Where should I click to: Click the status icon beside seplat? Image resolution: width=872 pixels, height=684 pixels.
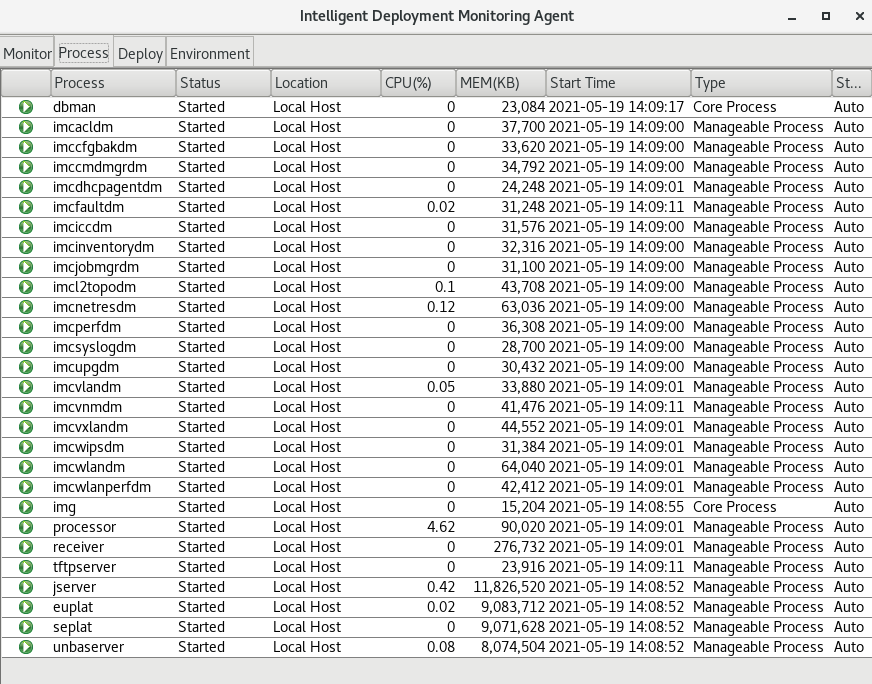(x=26, y=627)
